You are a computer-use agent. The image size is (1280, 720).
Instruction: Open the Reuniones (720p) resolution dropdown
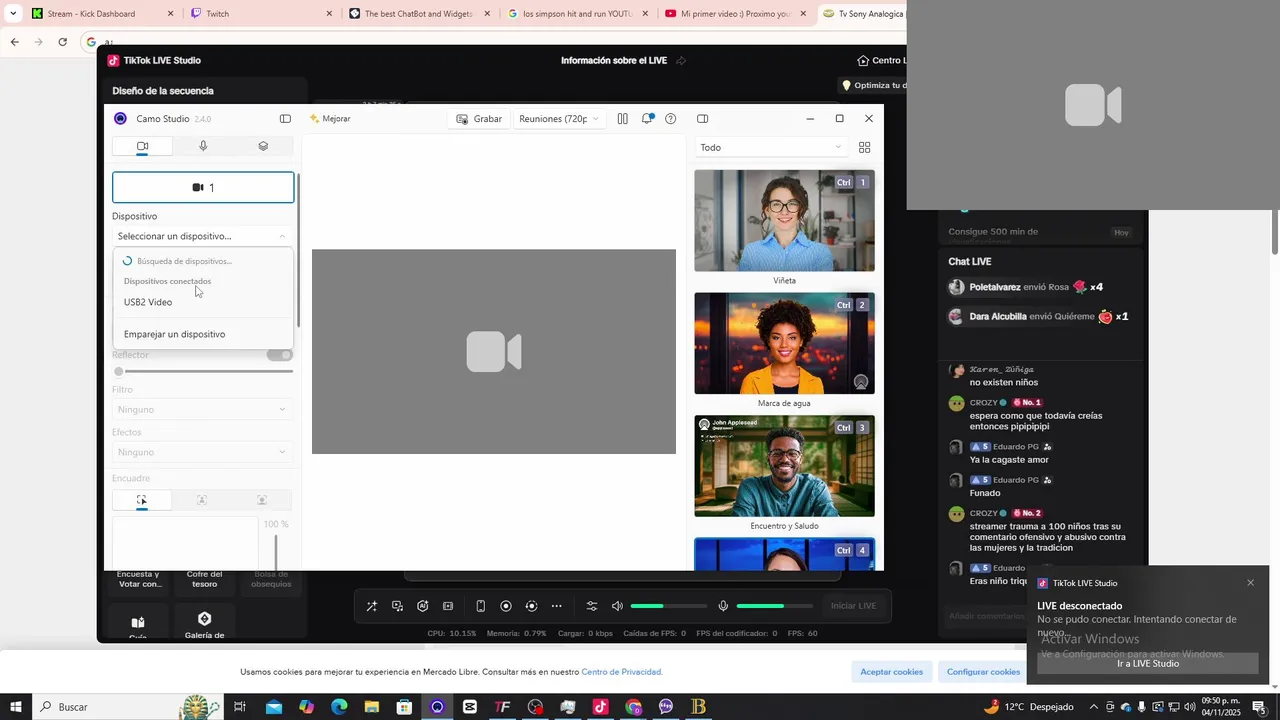pyautogui.click(x=559, y=119)
